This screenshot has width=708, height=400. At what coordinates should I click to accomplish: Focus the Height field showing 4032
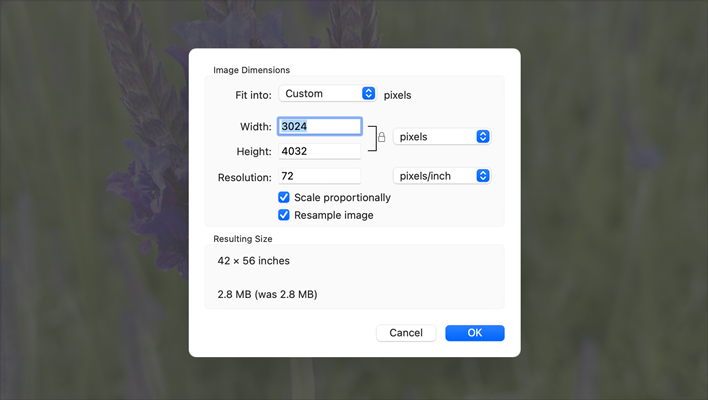coord(320,152)
